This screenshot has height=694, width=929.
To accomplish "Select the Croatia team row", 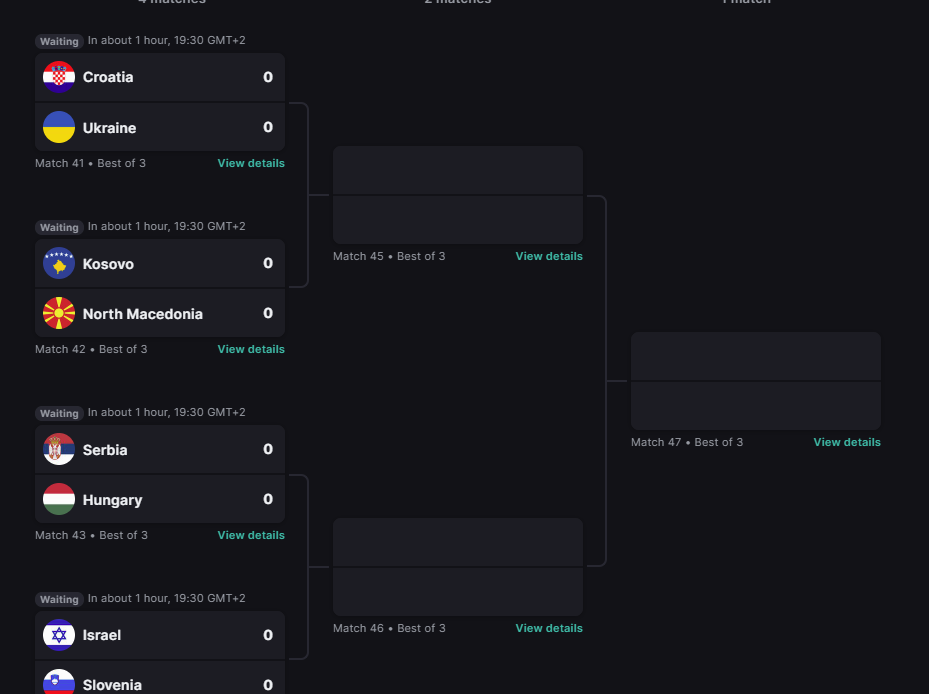I will pos(160,77).
